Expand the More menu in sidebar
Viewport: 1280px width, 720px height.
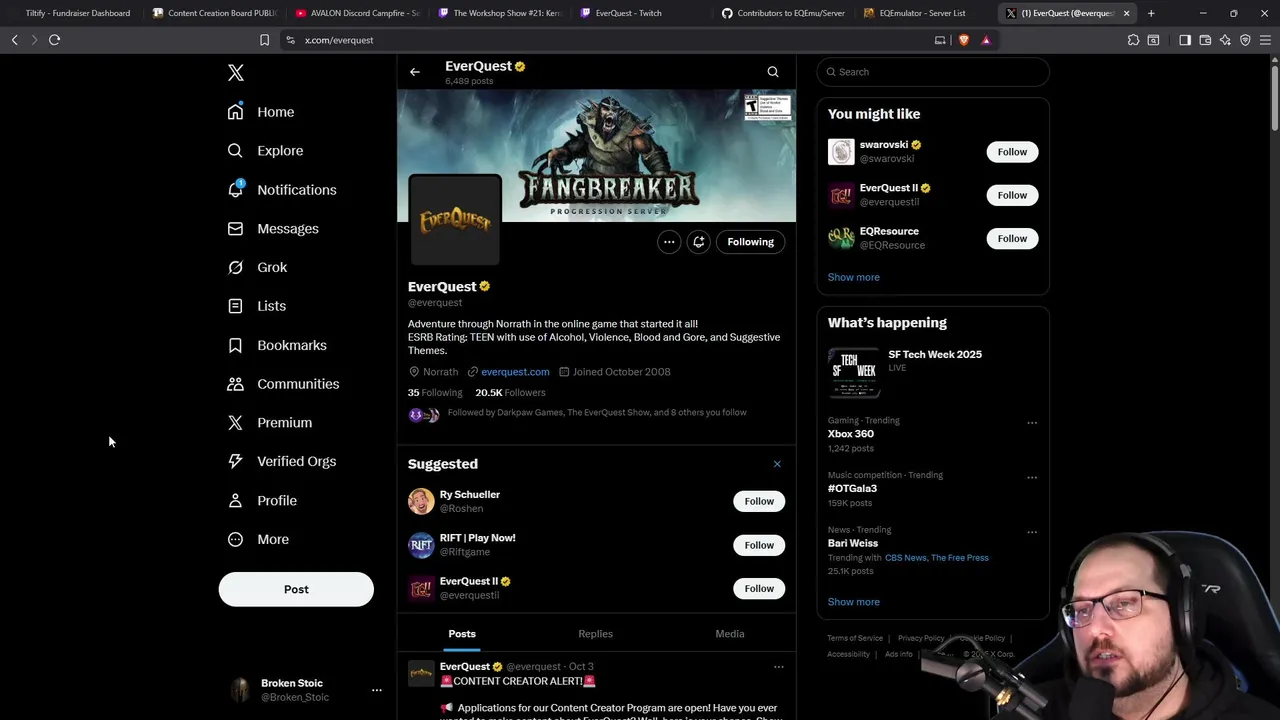[x=258, y=539]
